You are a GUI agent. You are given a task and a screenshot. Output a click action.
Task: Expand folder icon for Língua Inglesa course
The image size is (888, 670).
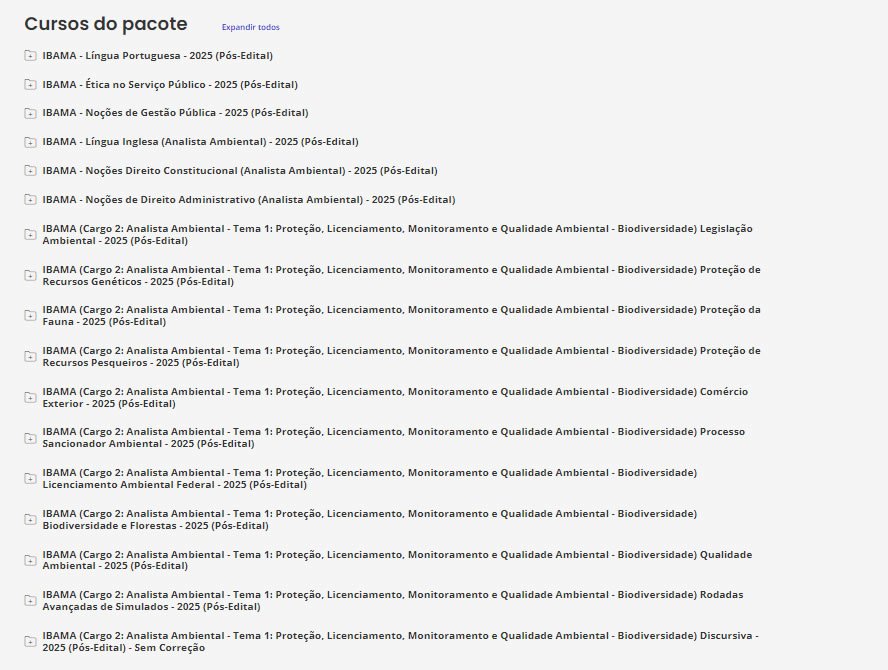[30, 142]
